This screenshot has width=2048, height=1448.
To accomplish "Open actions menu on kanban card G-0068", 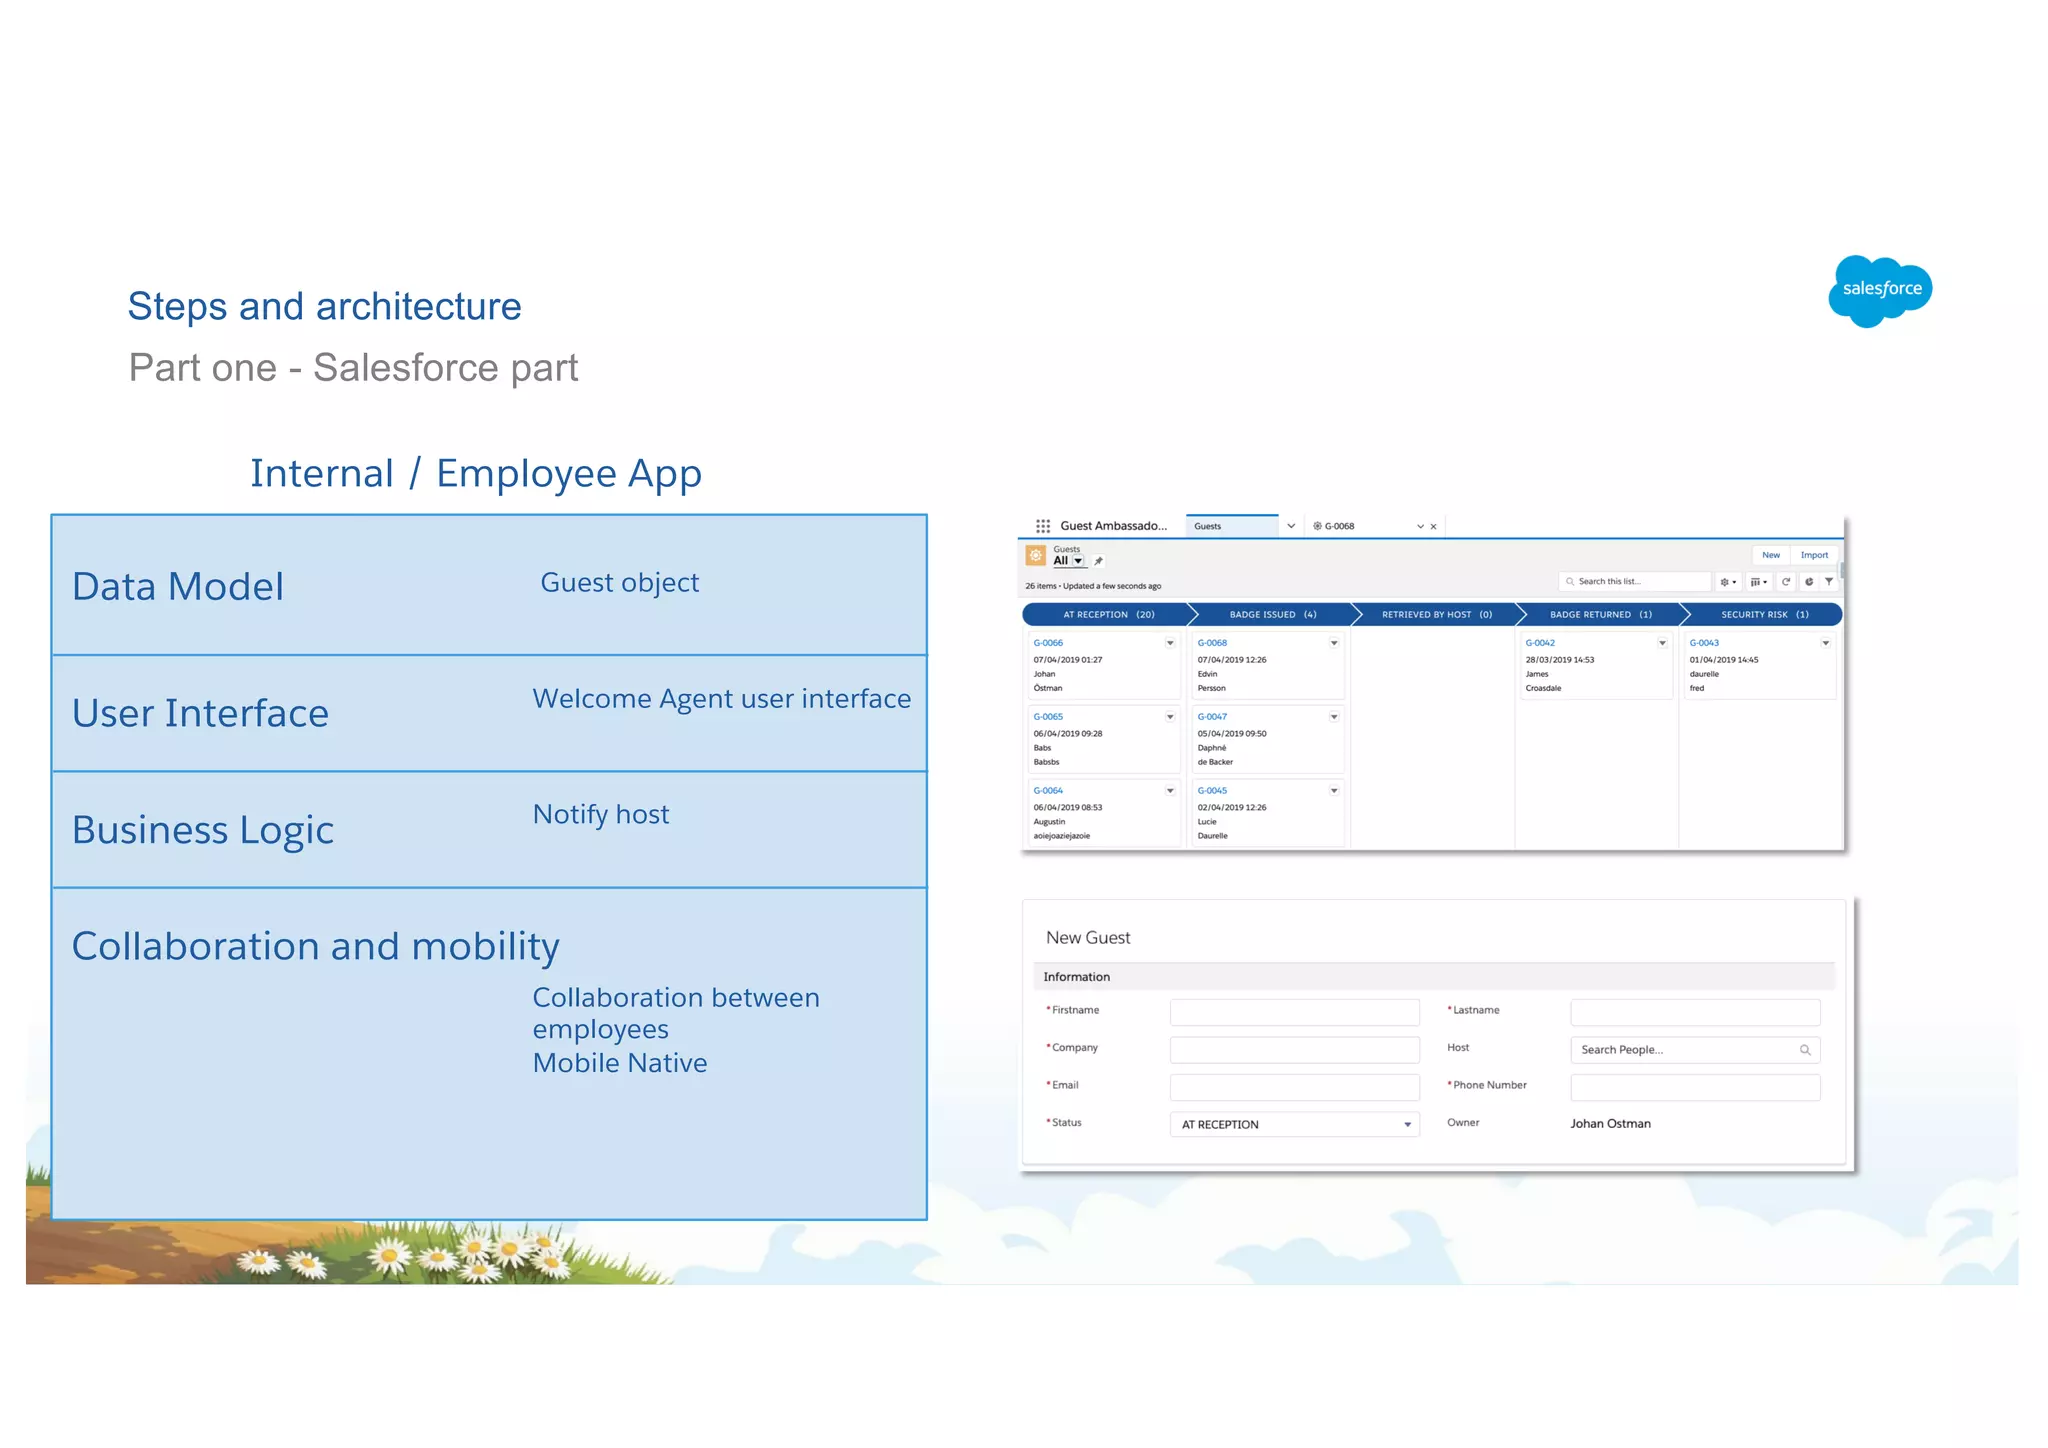I will click(1334, 643).
